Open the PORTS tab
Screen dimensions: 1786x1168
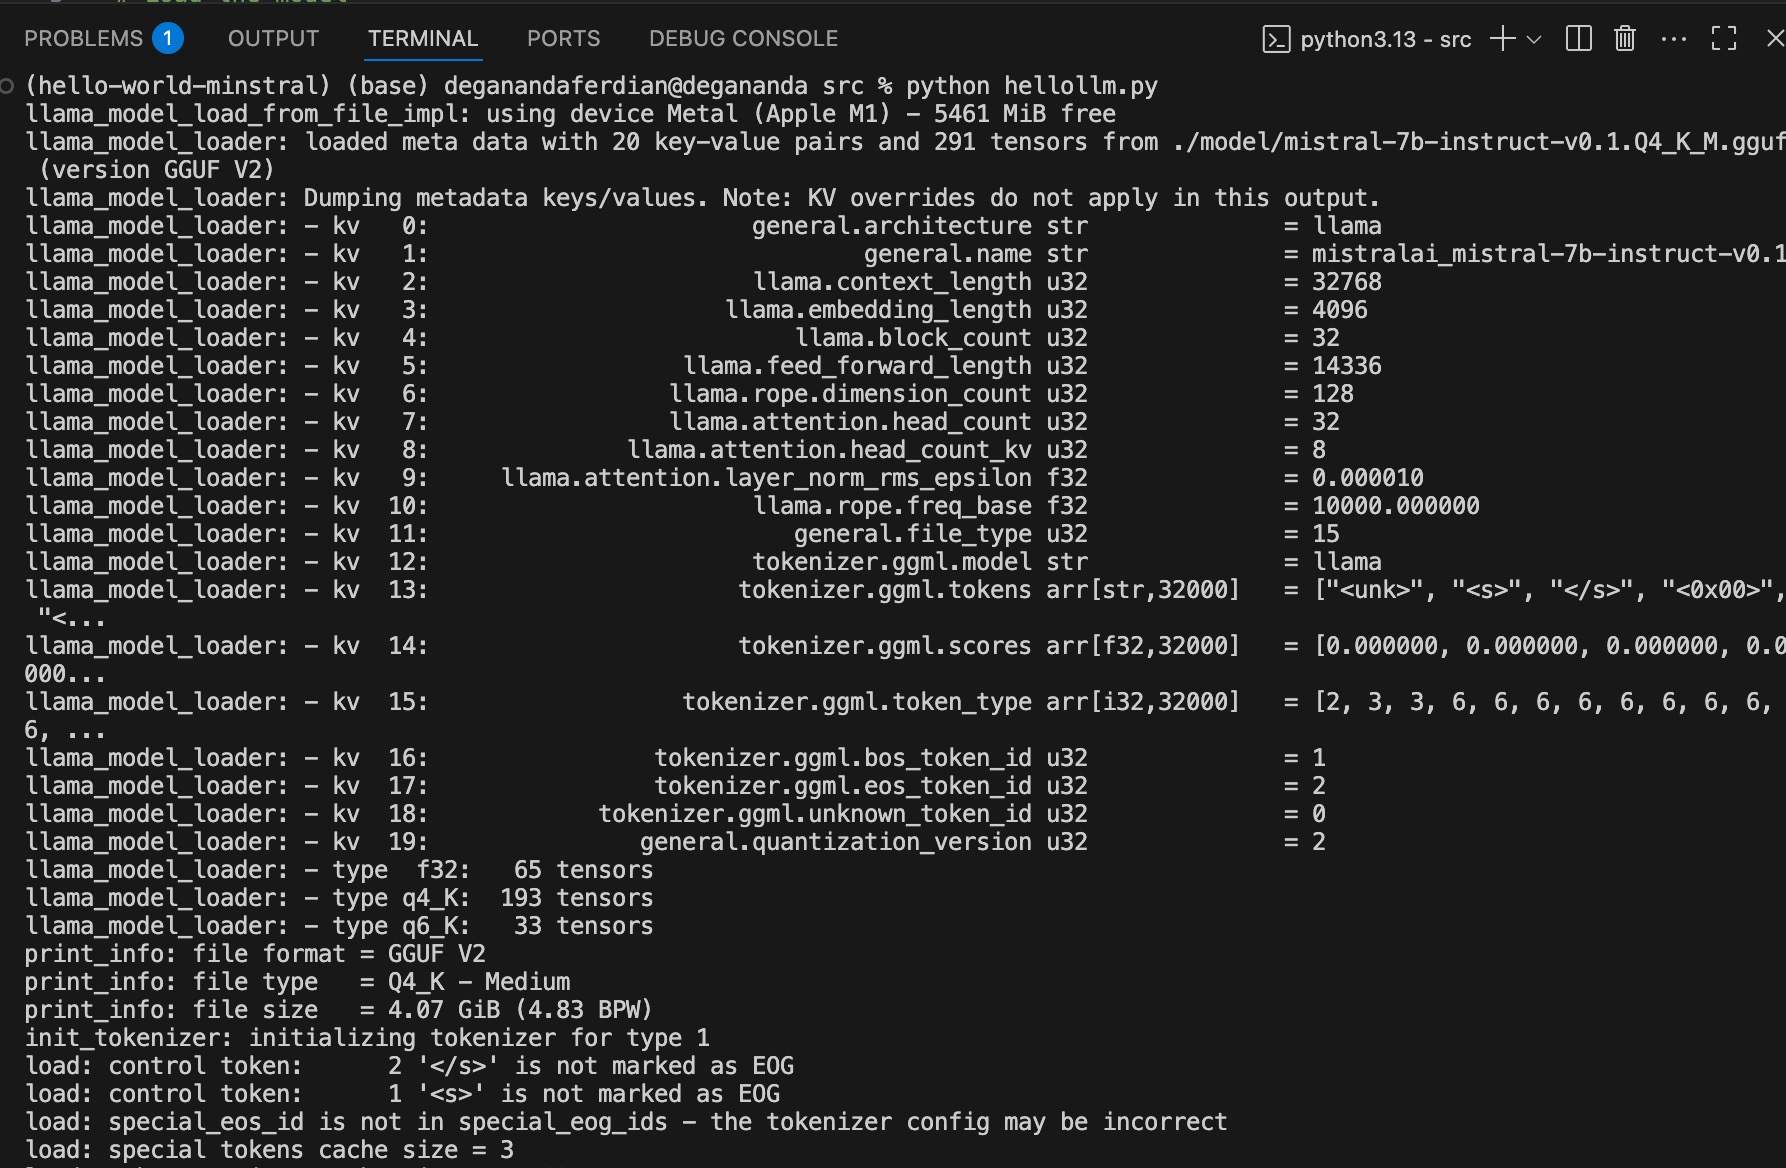click(564, 39)
